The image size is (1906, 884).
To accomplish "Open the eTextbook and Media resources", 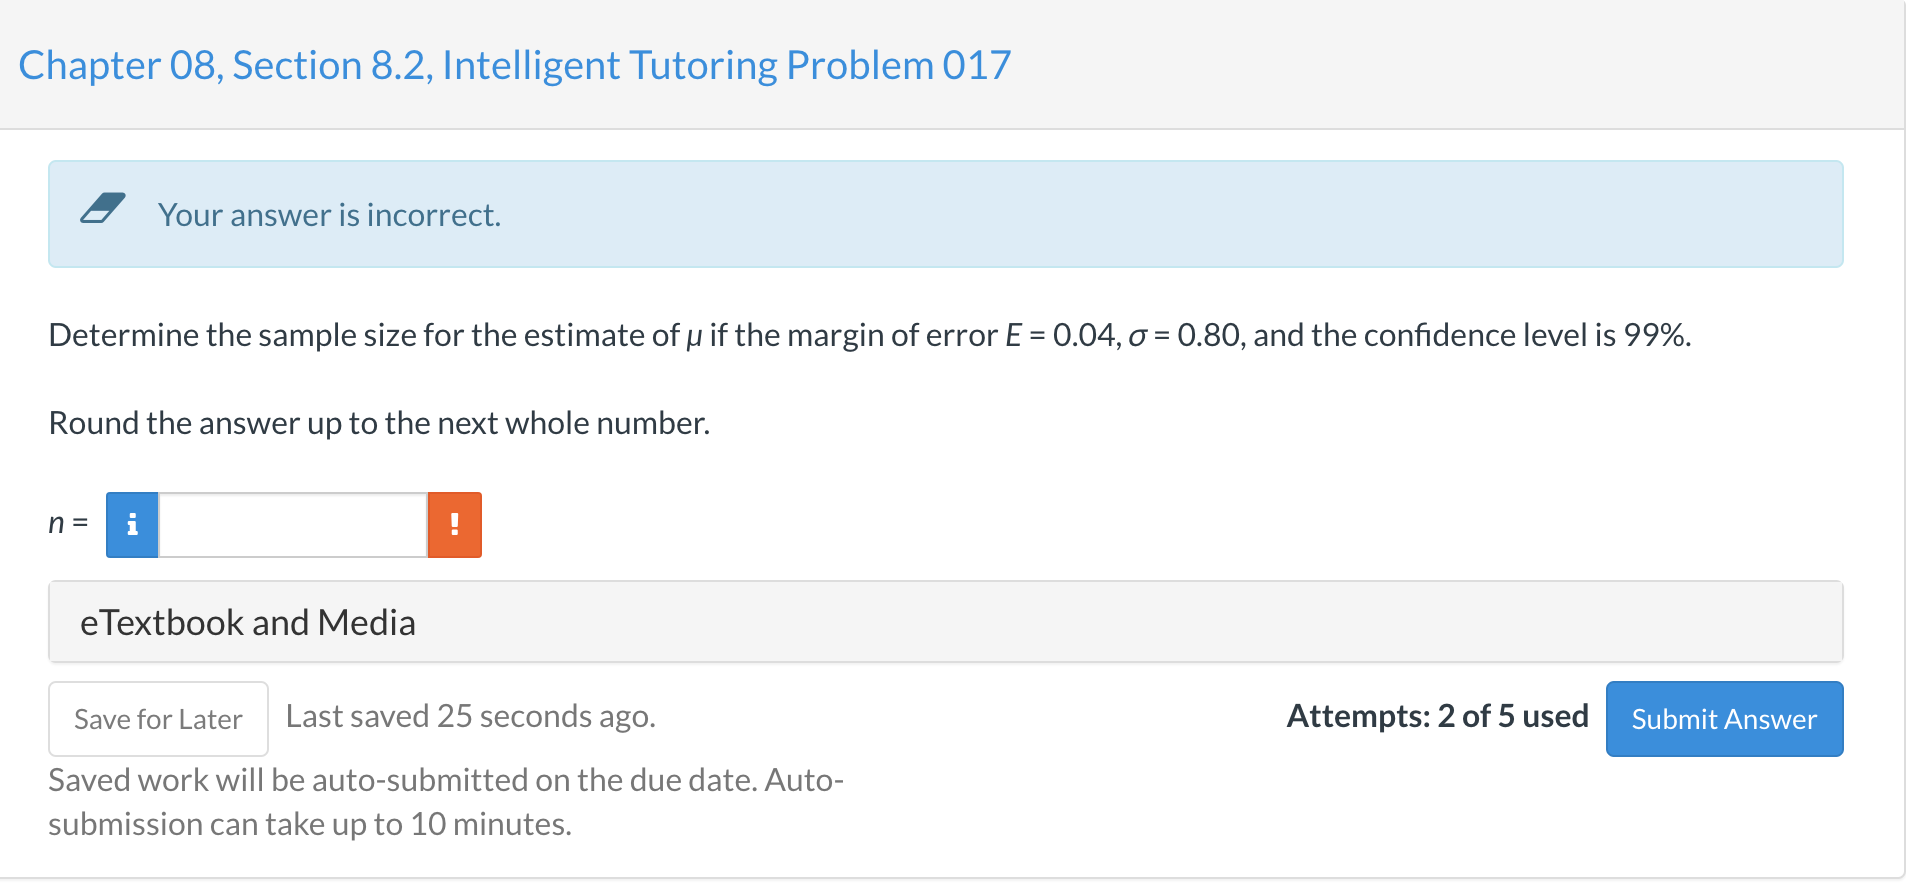I will pos(248,621).
